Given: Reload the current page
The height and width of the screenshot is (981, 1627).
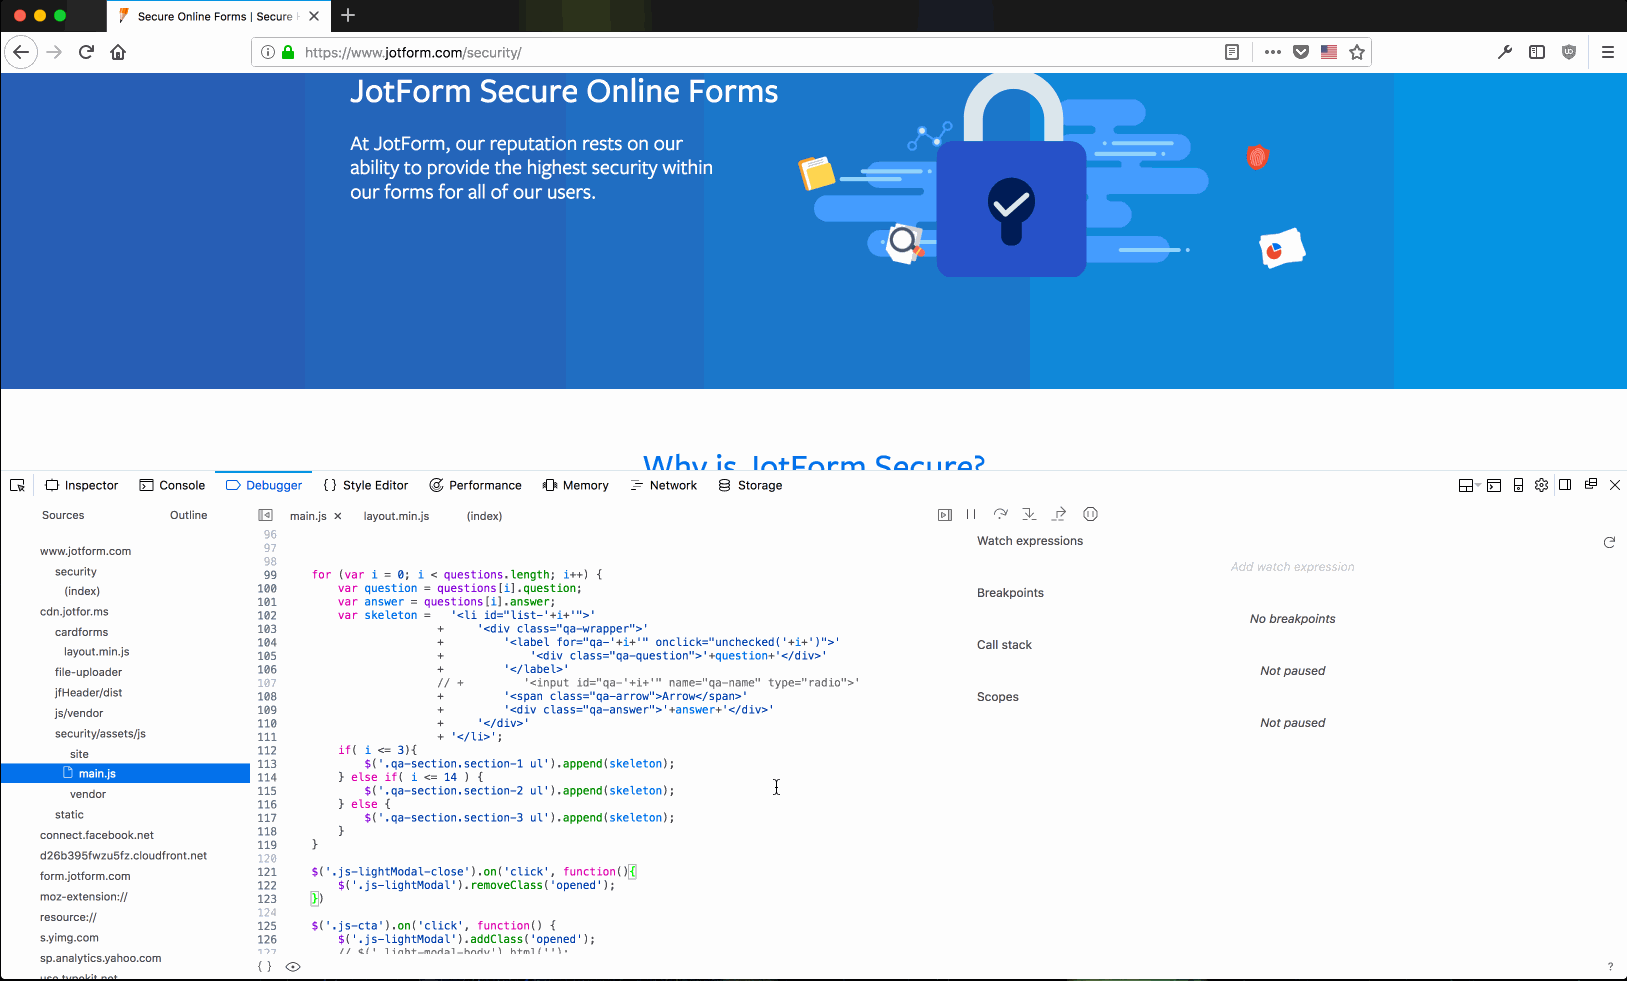Looking at the screenshot, I should tap(86, 52).
